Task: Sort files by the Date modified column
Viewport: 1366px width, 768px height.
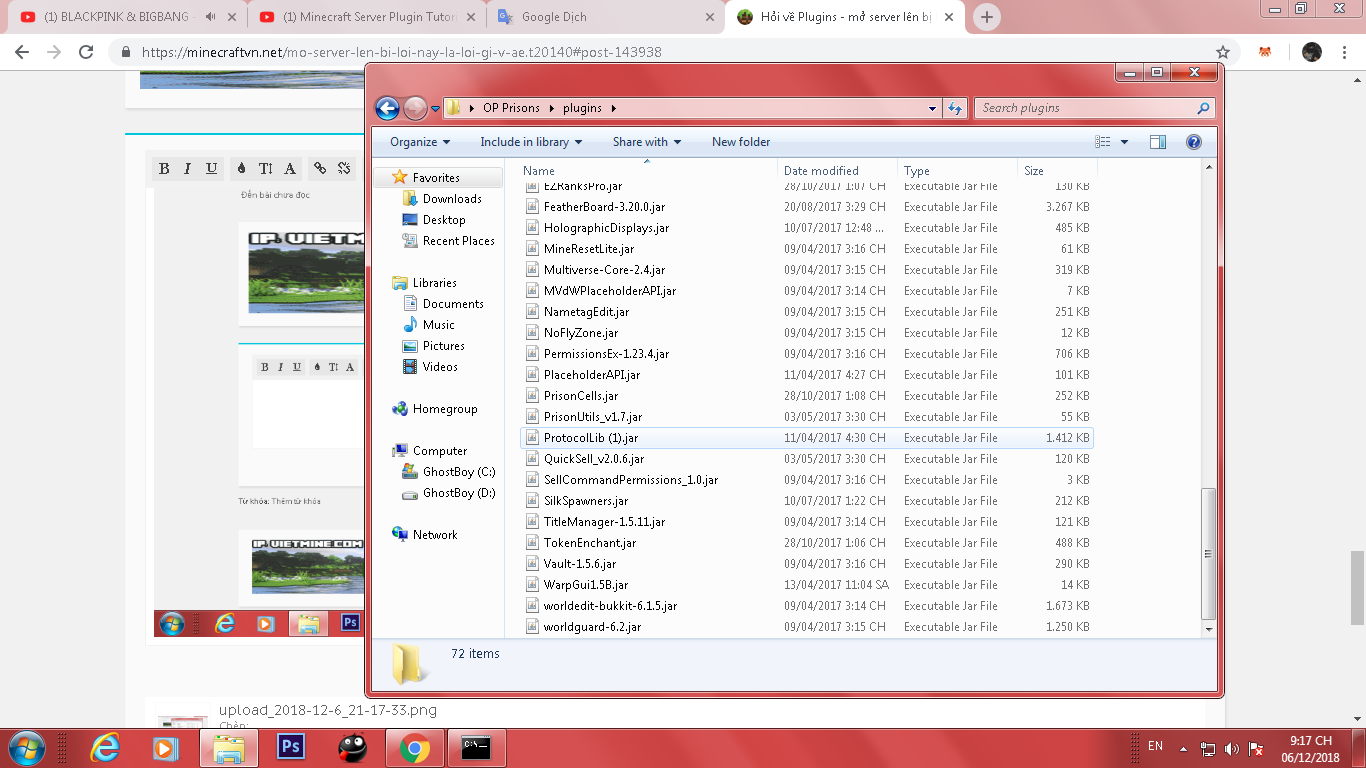Action: pyautogui.click(x=821, y=171)
